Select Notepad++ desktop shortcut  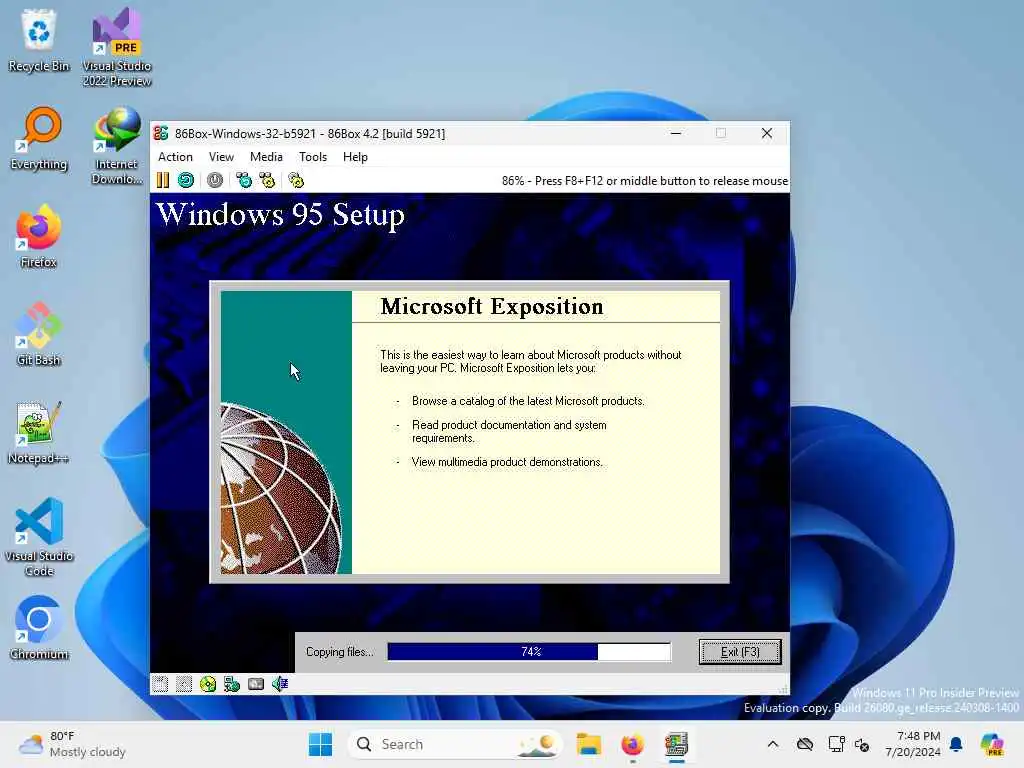(x=39, y=432)
